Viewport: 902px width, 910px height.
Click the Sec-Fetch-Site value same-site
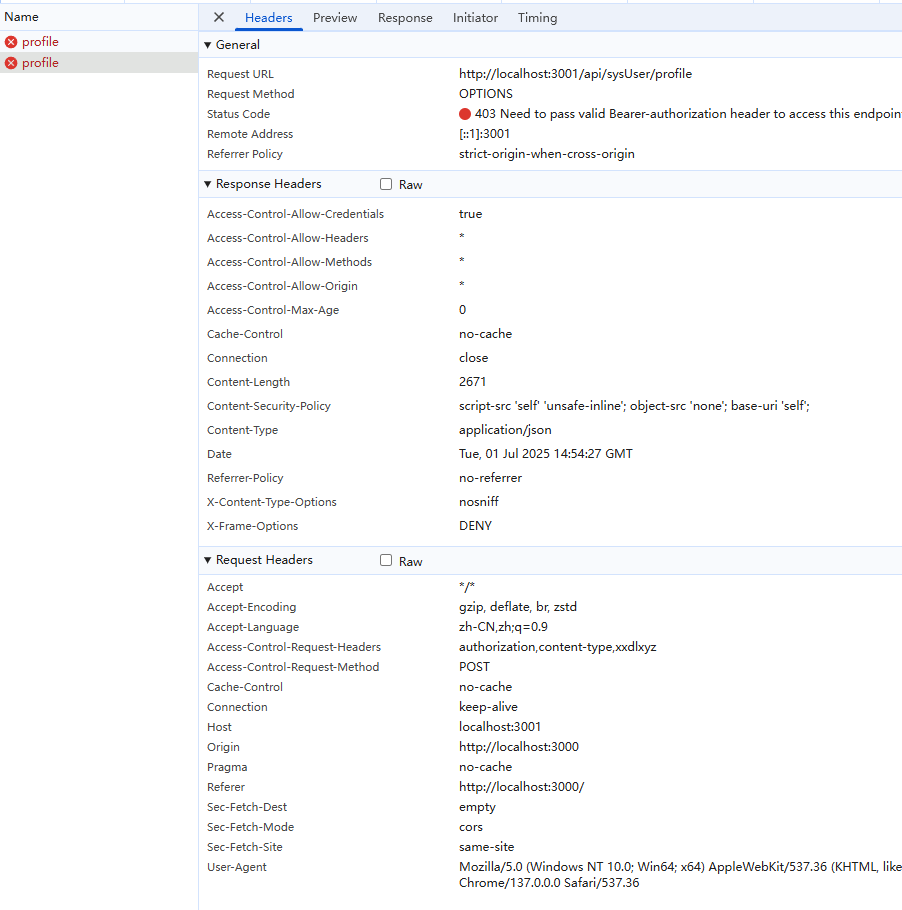point(486,847)
